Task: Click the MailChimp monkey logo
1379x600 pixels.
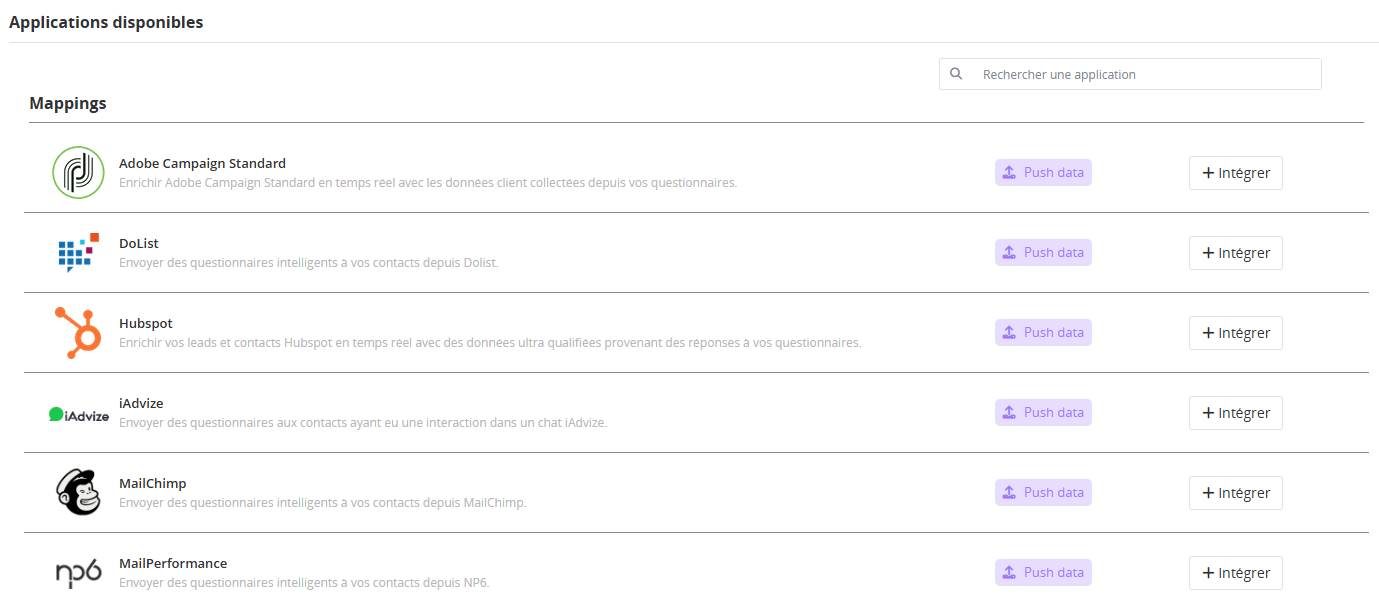Action: [78, 493]
